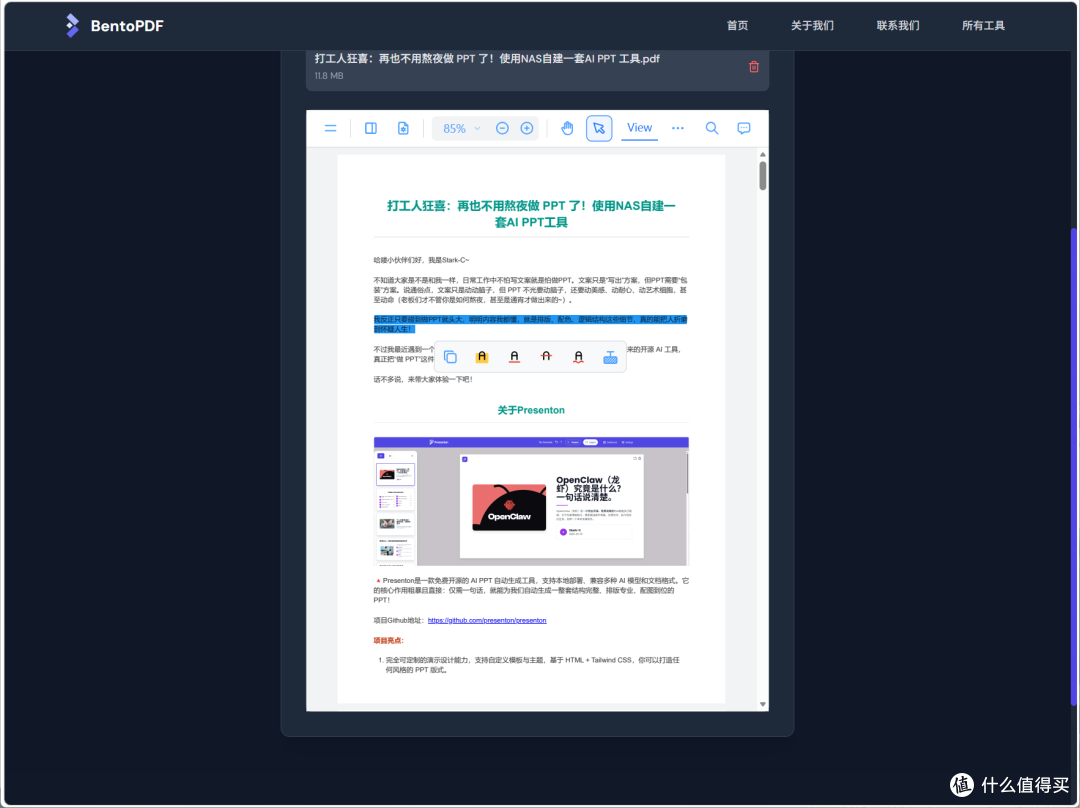Zoom in with the plus icon
Screen dimensions: 1080x808
[x=527, y=128]
